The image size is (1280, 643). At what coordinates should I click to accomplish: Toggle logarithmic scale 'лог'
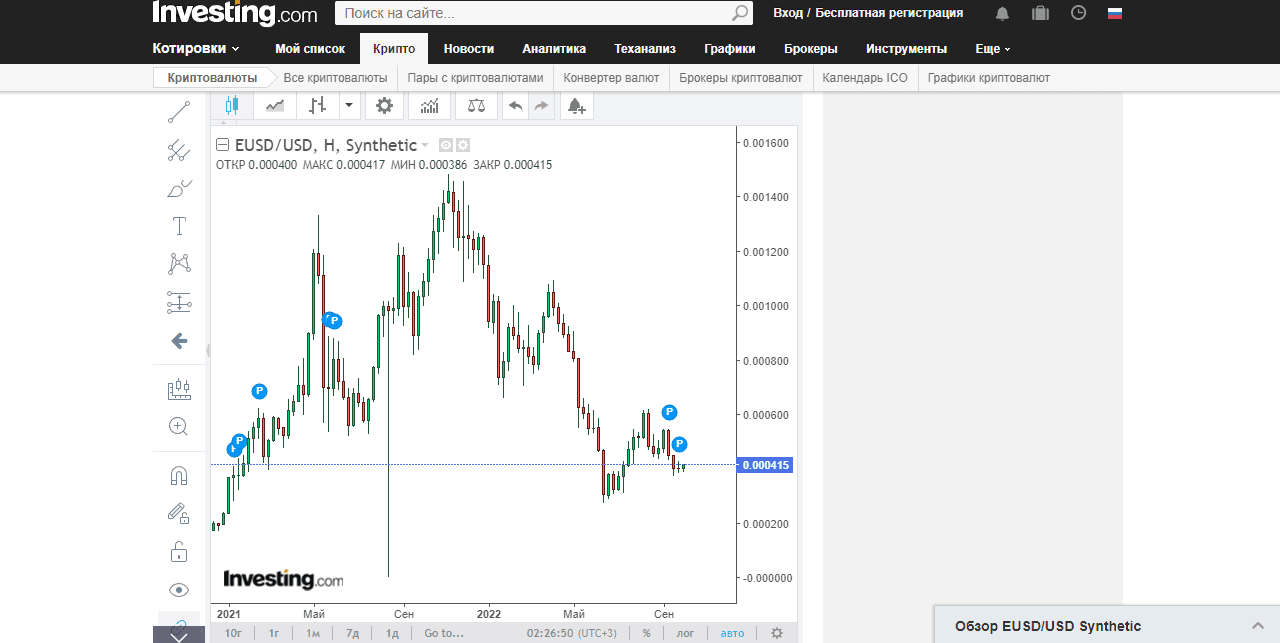tap(685, 633)
